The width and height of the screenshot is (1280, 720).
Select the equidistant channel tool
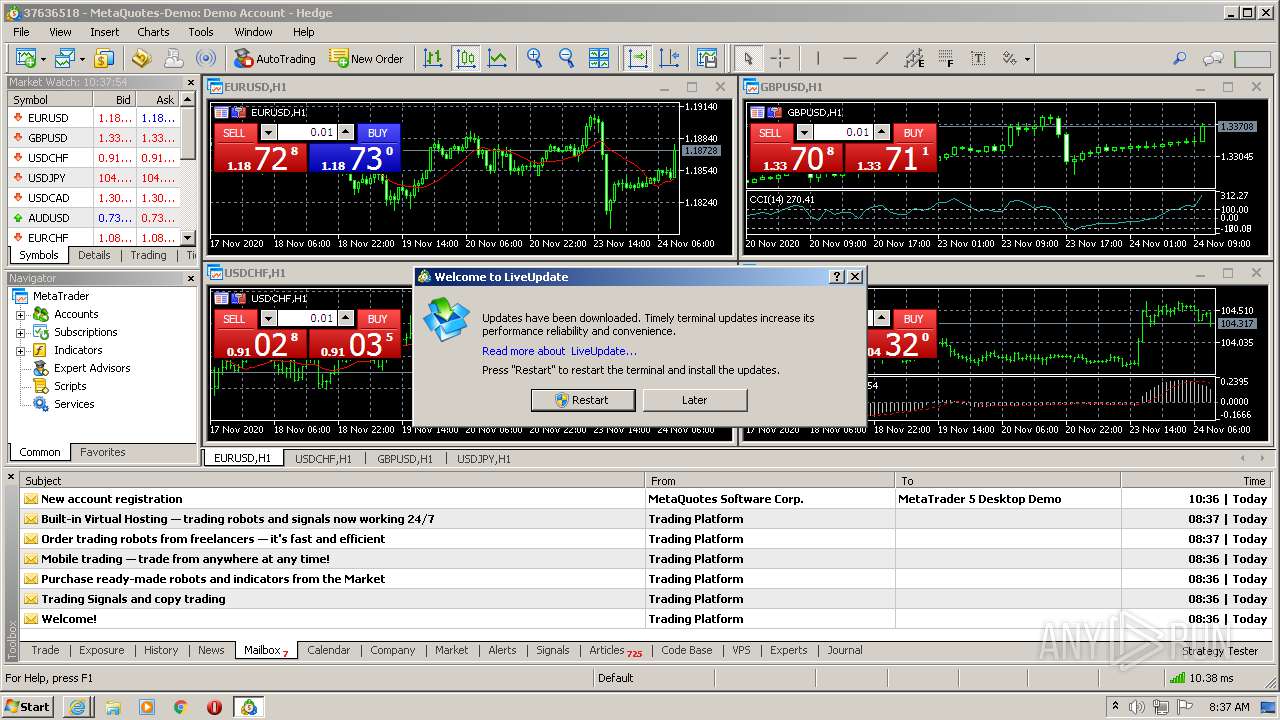(914, 58)
